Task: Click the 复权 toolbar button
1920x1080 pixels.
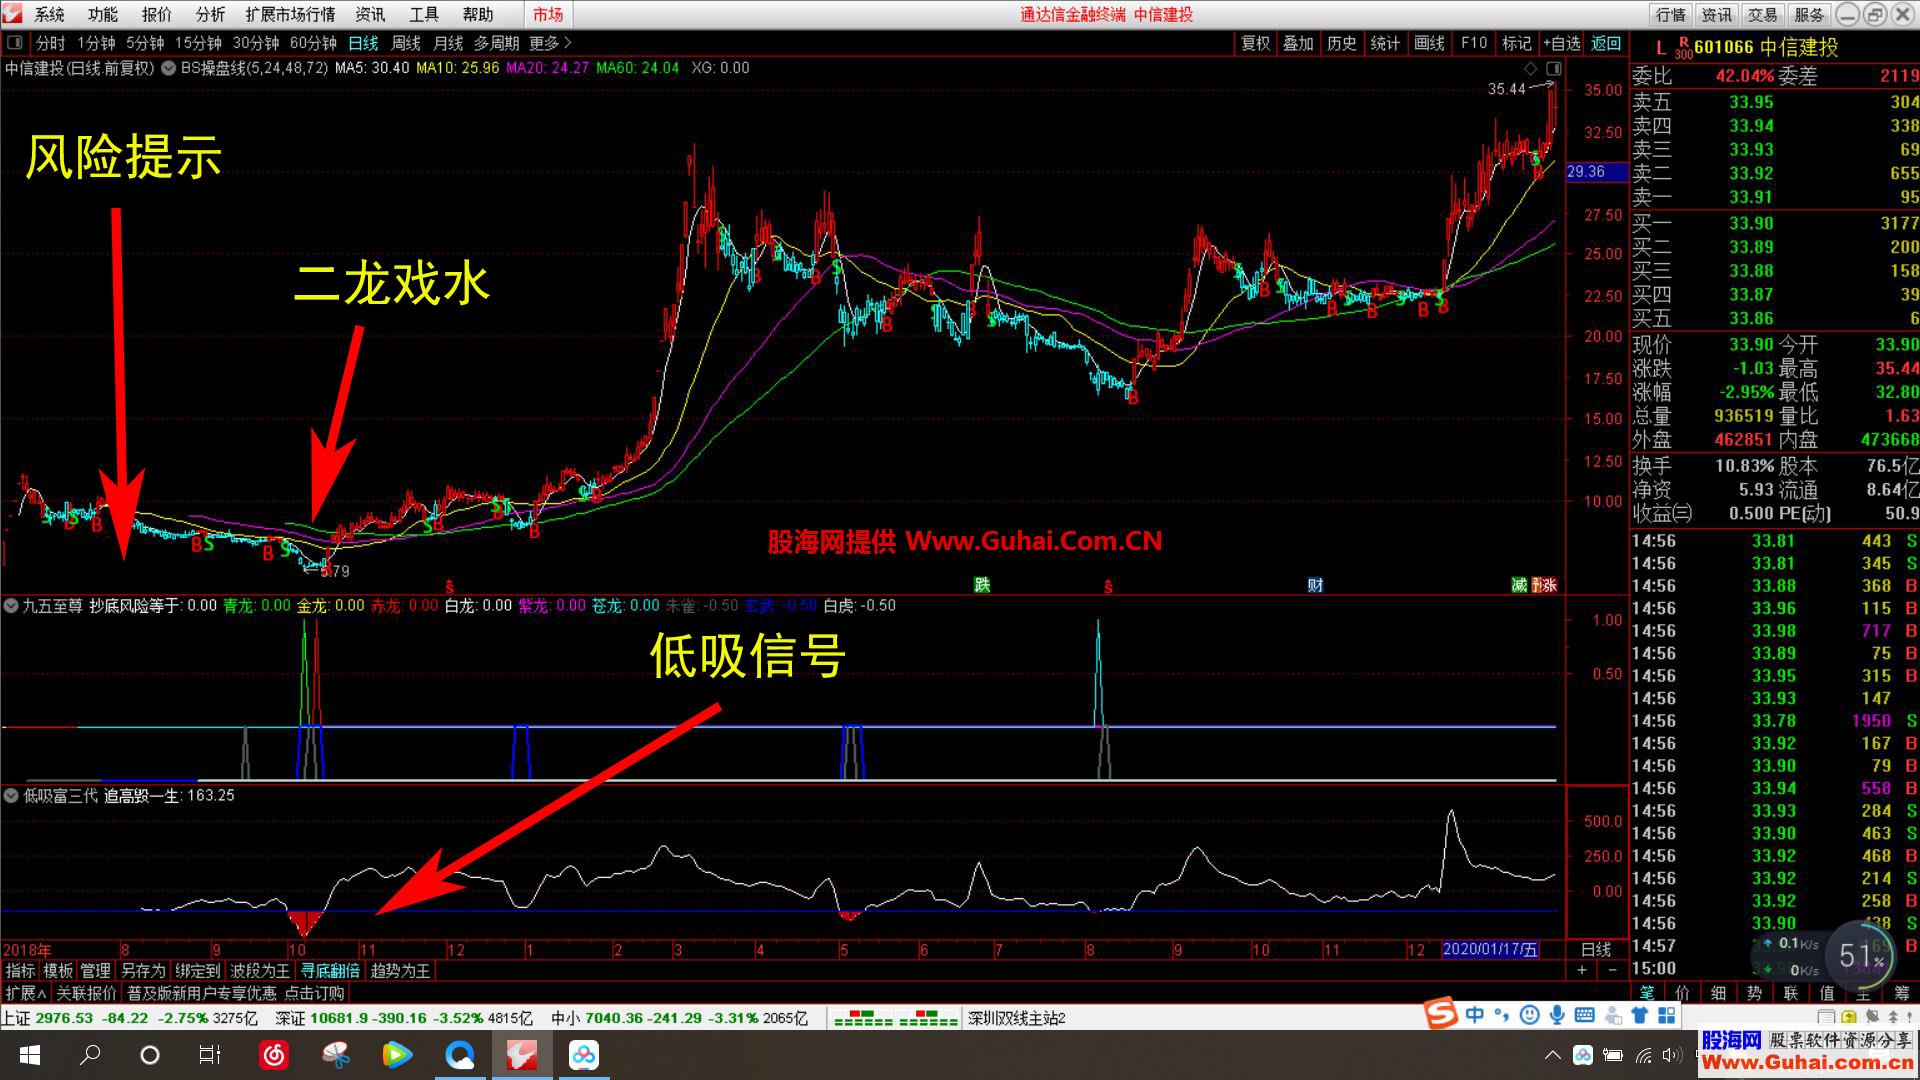Action: coord(1256,43)
